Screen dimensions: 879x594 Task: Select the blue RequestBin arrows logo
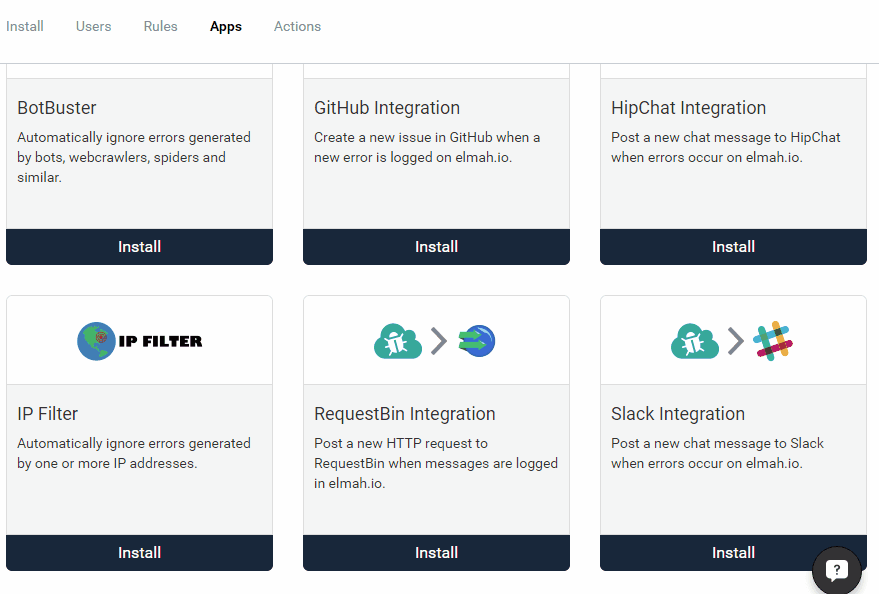tap(476, 340)
